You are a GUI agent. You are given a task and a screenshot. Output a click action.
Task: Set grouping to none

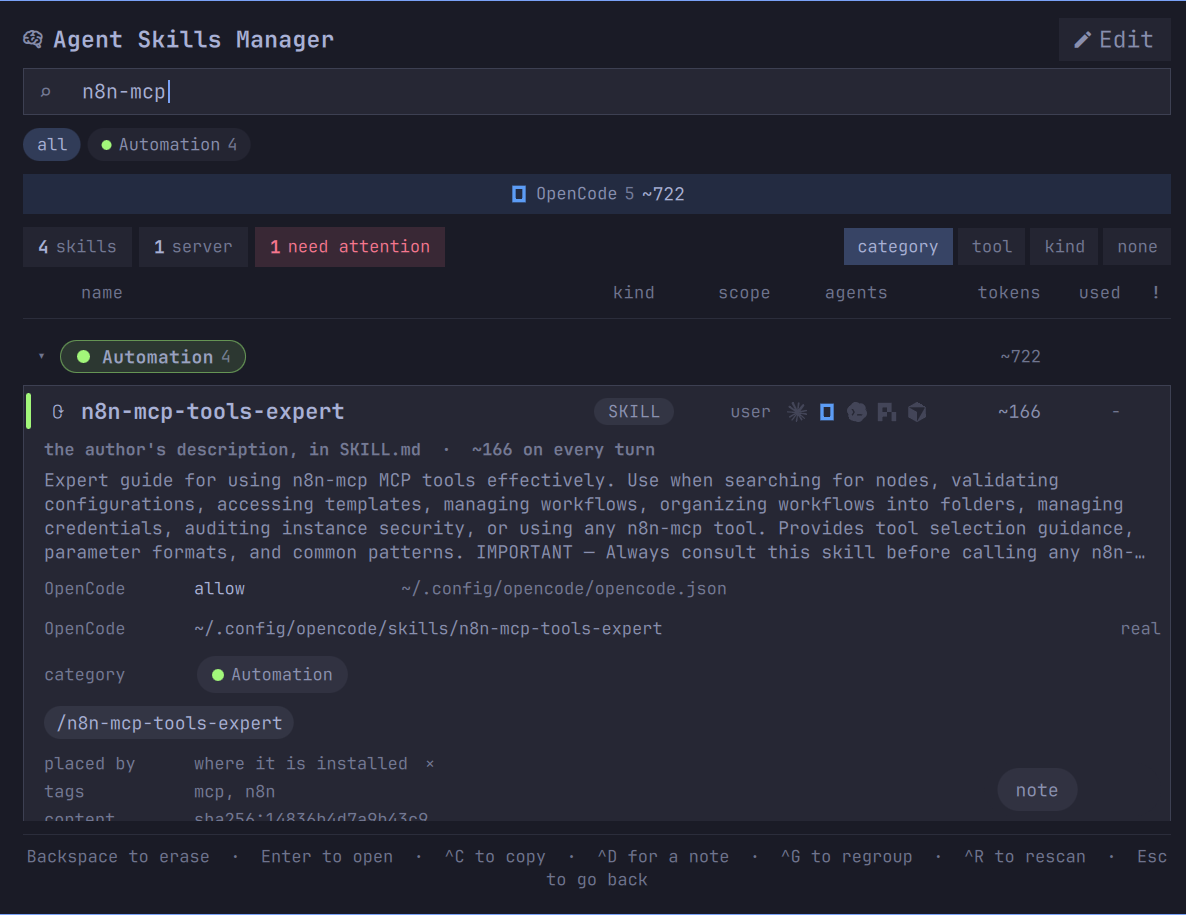click(x=1137, y=247)
